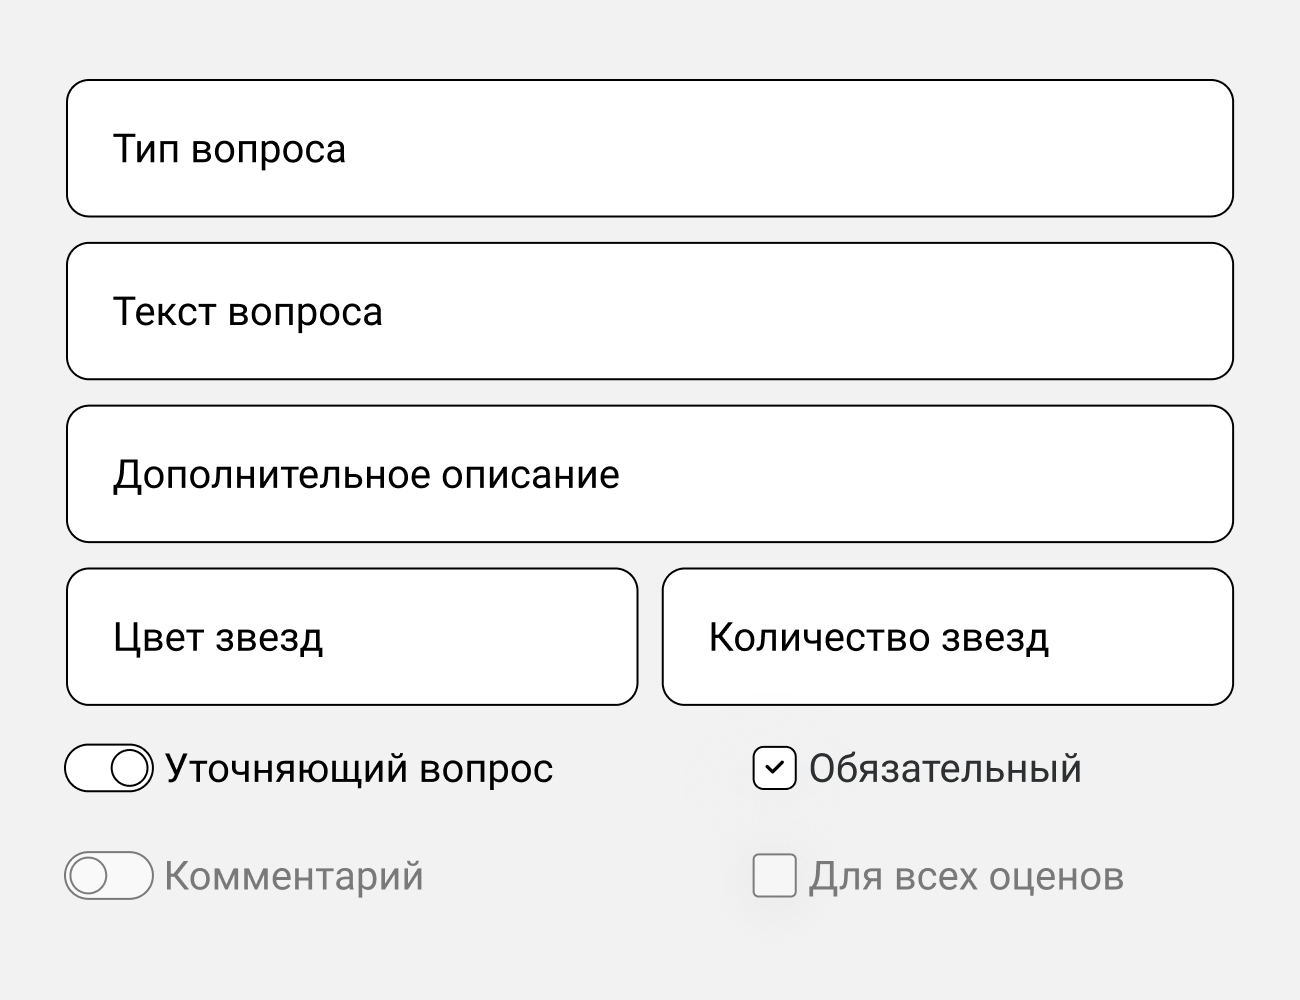Screen dimensions: 1300x1000
Task: Open the "Цвет звезд" color selector
Action: (x=352, y=637)
